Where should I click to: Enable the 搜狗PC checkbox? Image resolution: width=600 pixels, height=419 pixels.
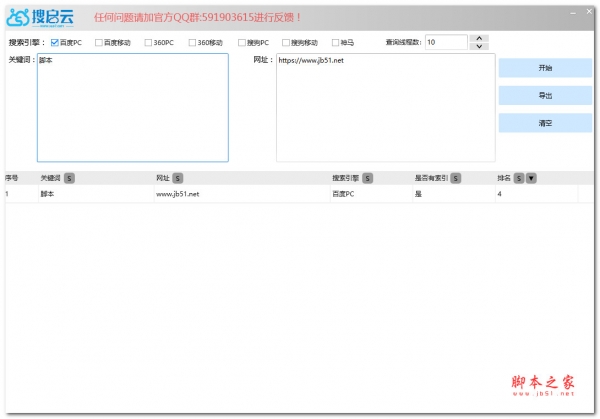point(241,42)
